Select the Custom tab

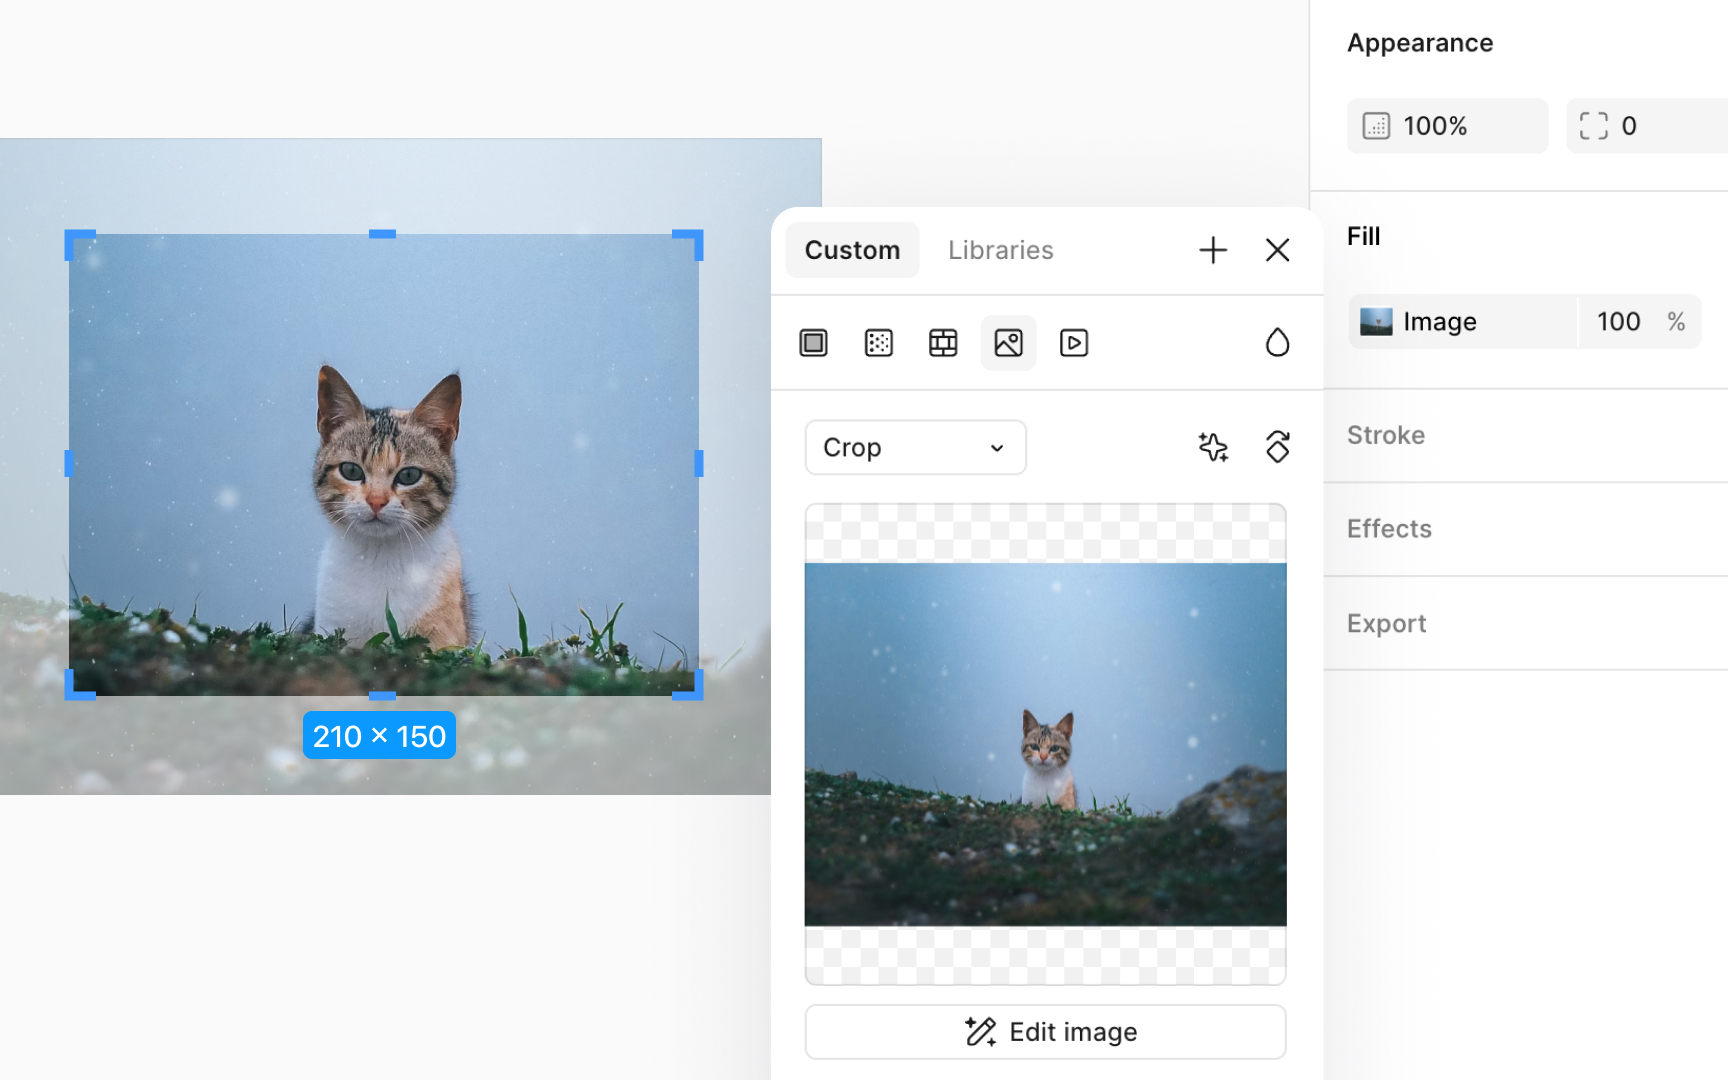[852, 249]
